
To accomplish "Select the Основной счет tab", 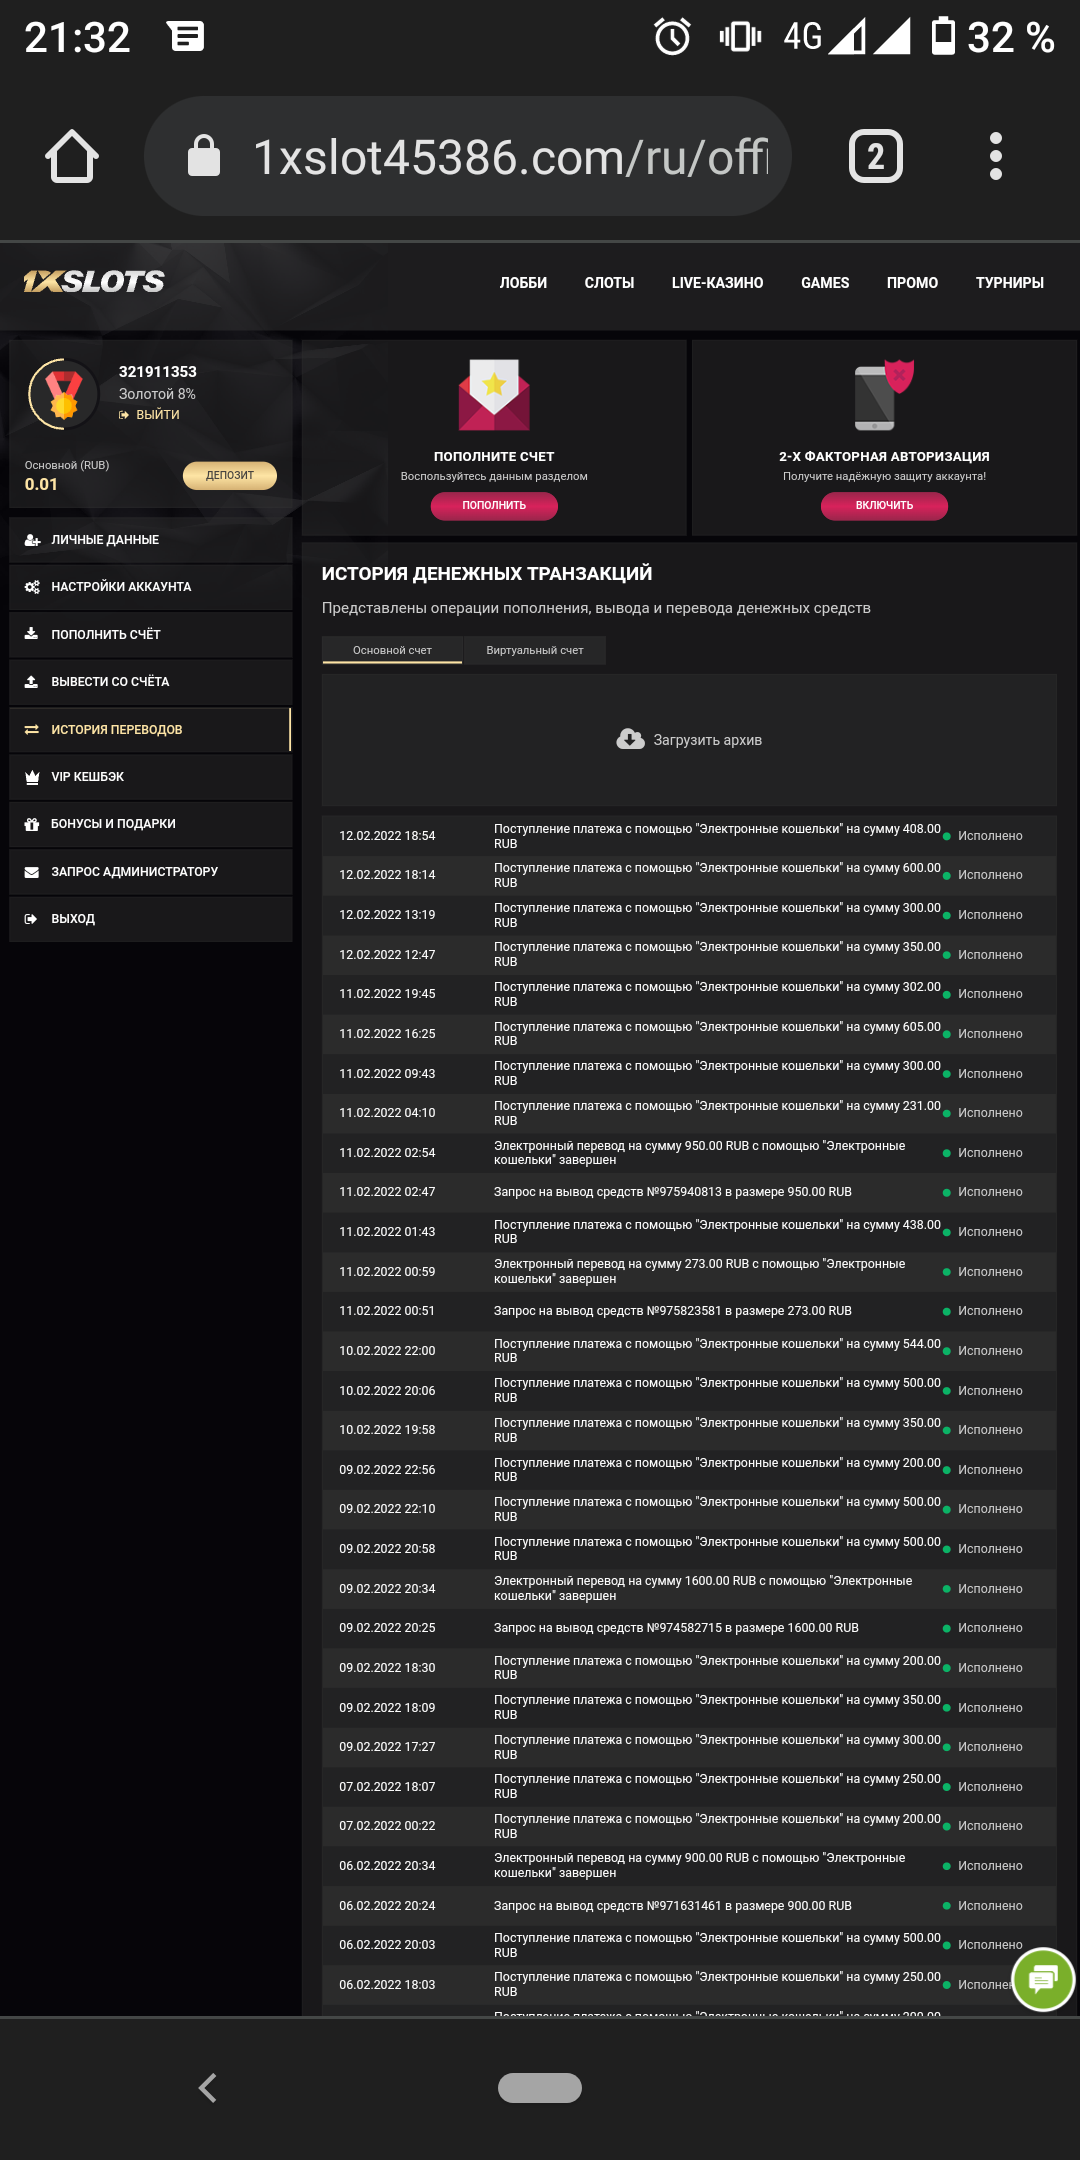I will point(392,650).
